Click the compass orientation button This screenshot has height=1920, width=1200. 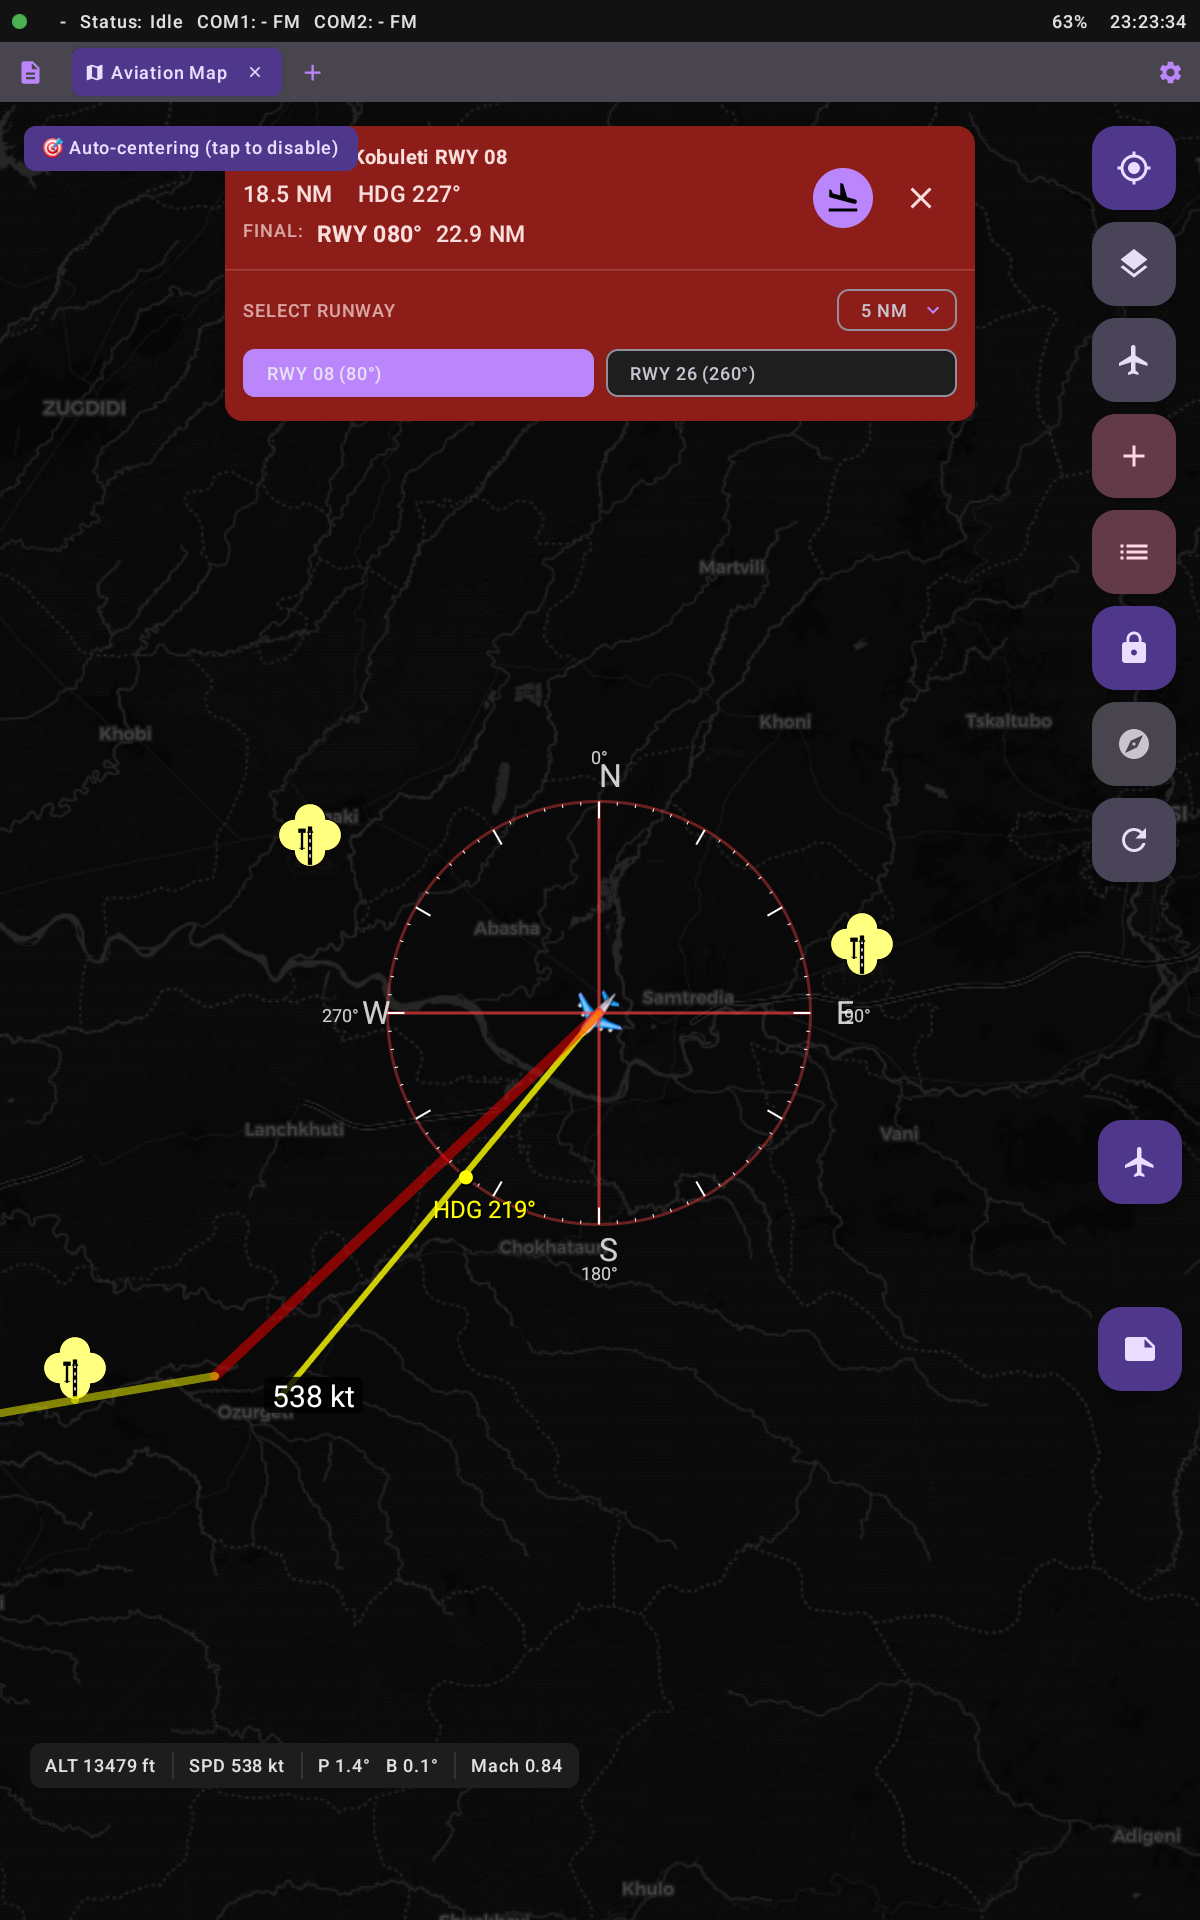pos(1133,744)
